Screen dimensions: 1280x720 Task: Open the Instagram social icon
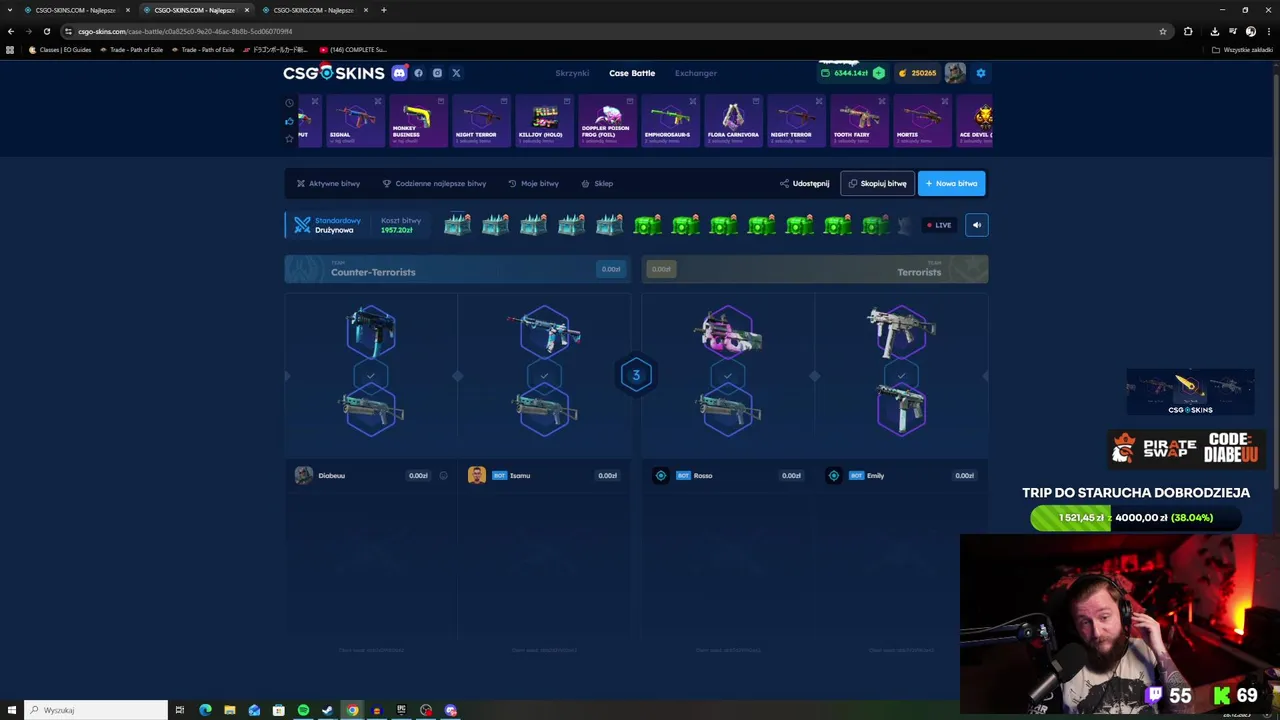(x=437, y=73)
